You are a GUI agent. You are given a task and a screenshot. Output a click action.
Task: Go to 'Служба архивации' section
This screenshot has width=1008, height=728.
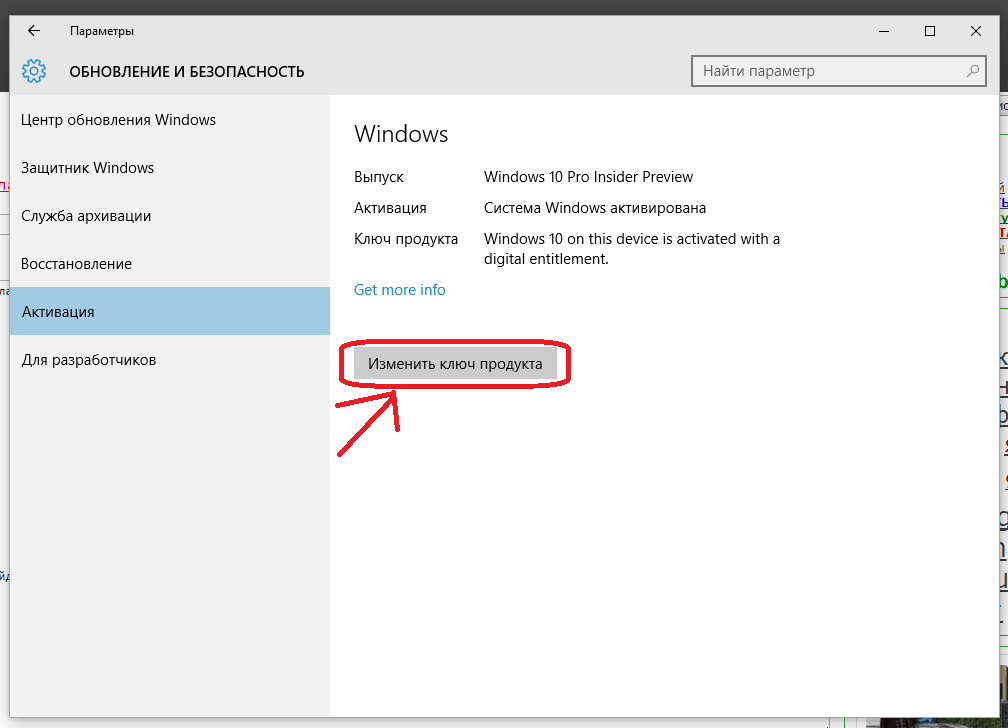[87, 216]
